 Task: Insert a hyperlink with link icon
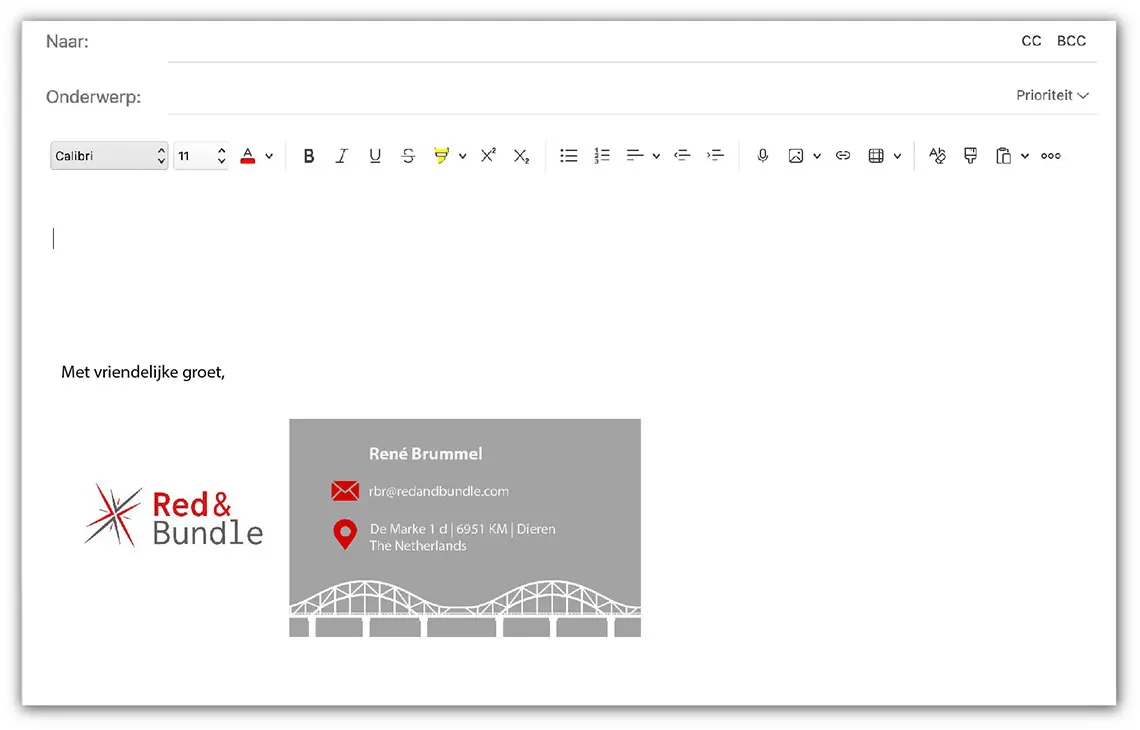click(x=843, y=156)
